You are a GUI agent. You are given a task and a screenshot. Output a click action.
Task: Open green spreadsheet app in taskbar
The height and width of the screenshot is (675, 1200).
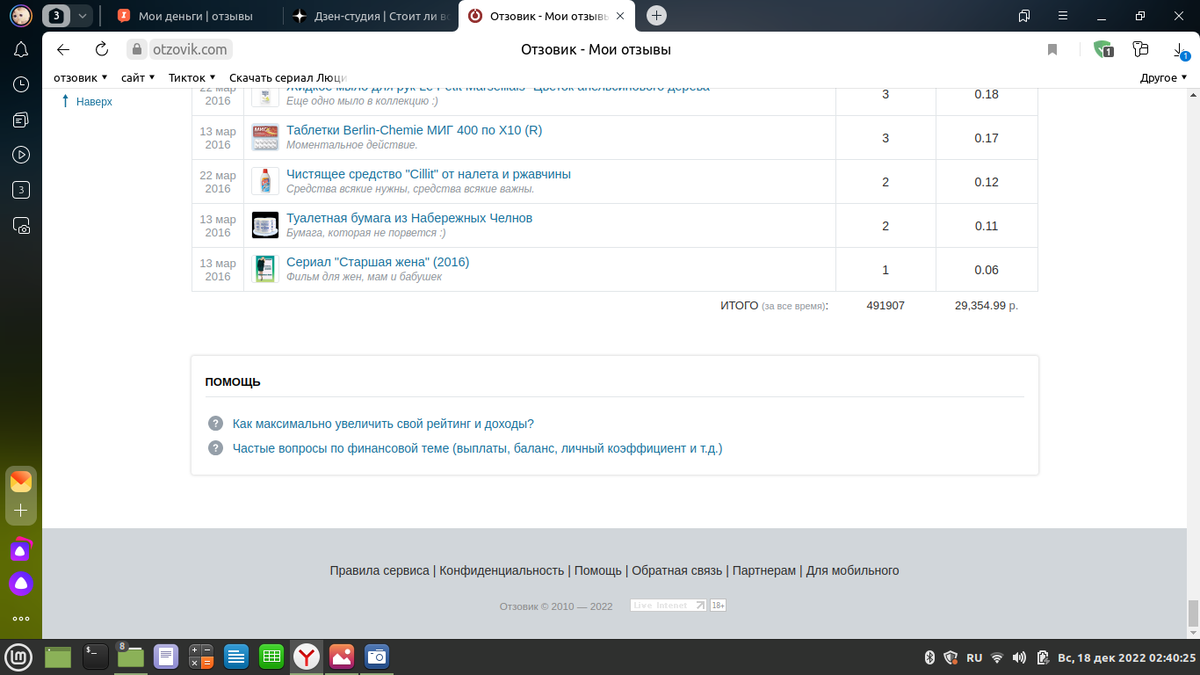(270, 657)
